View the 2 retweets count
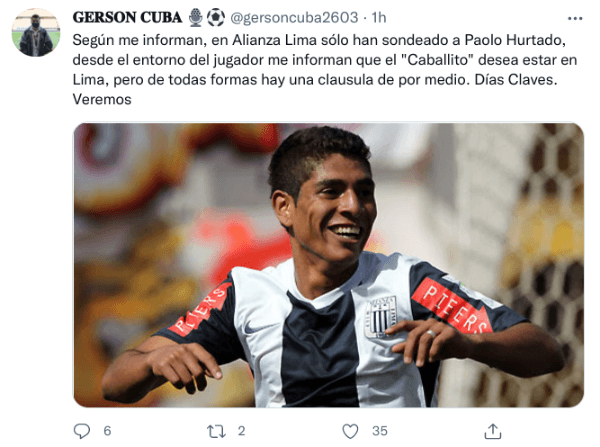The height and width of the screenshot is (447, 600). [241, 431]
